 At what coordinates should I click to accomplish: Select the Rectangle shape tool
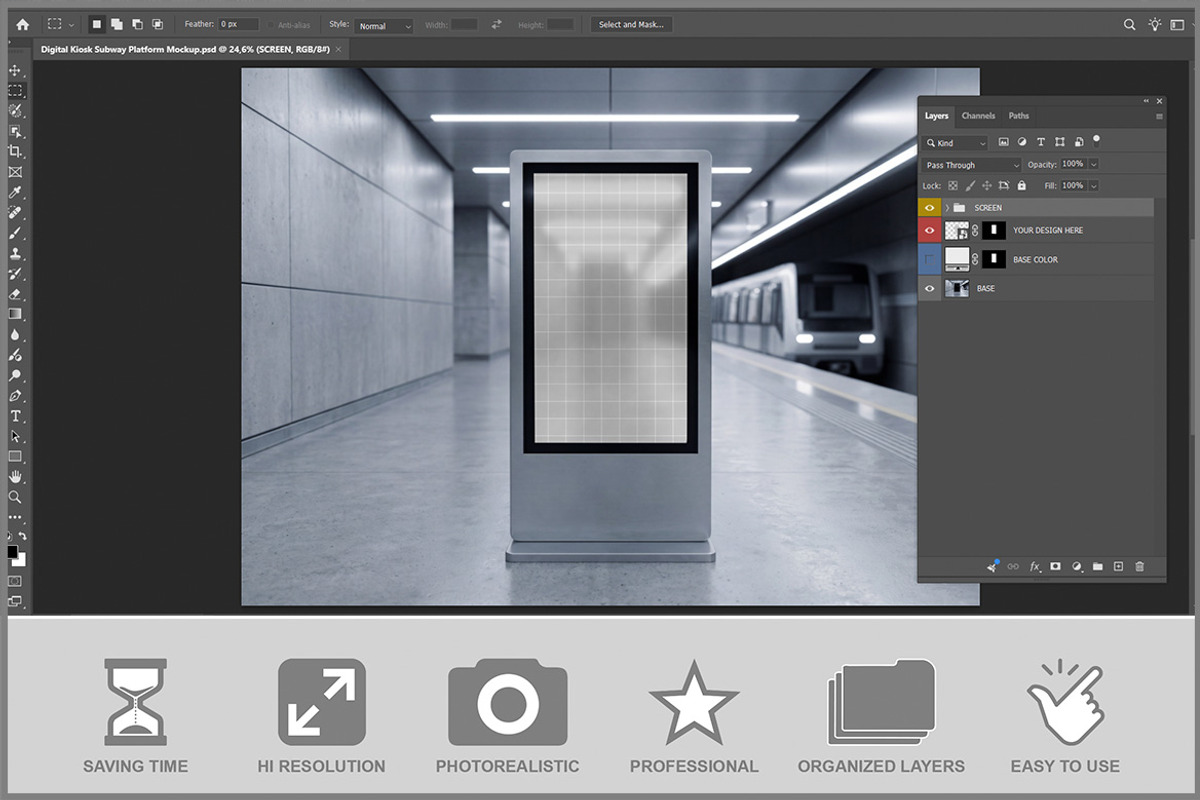15,456
